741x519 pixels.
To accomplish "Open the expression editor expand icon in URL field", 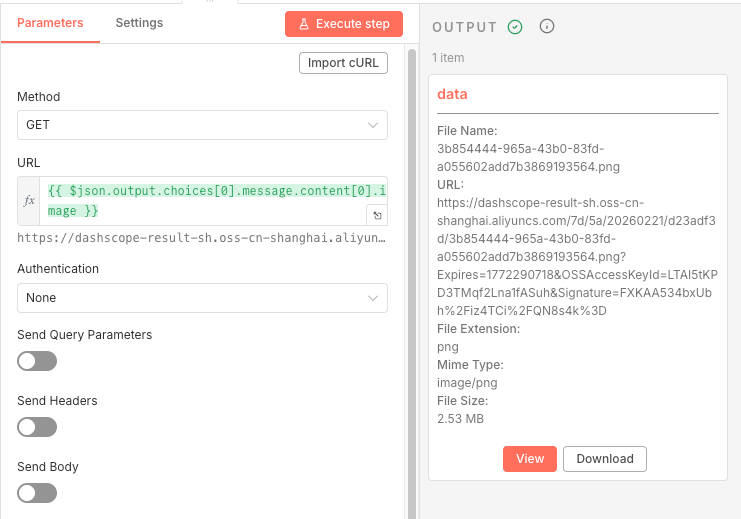I will (376, 215).
